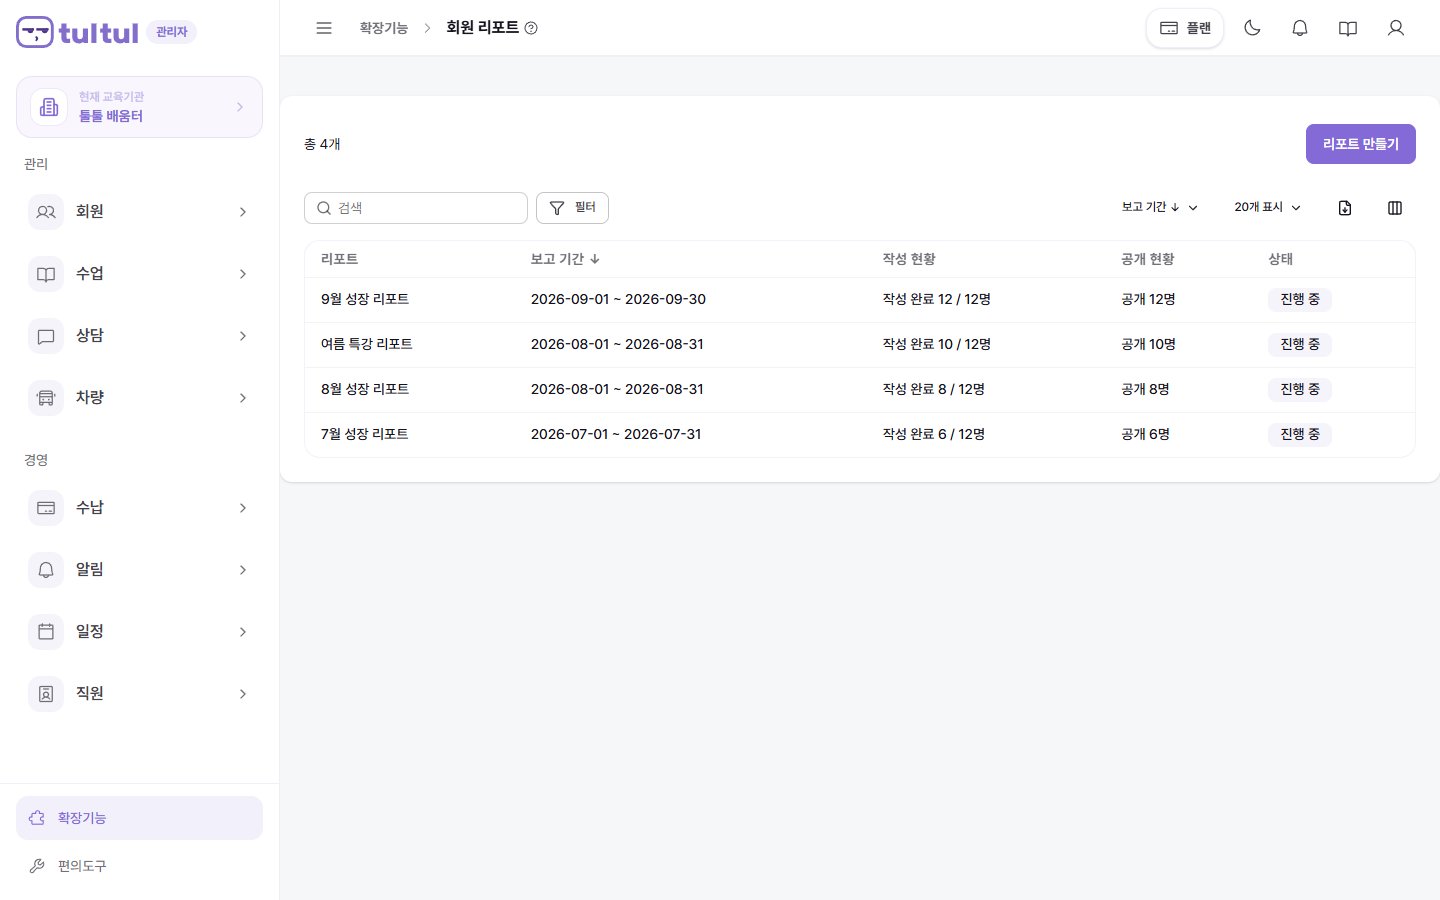Click the 리포트 column header
Screen dimensions: 1440x900
coord(340,259)
